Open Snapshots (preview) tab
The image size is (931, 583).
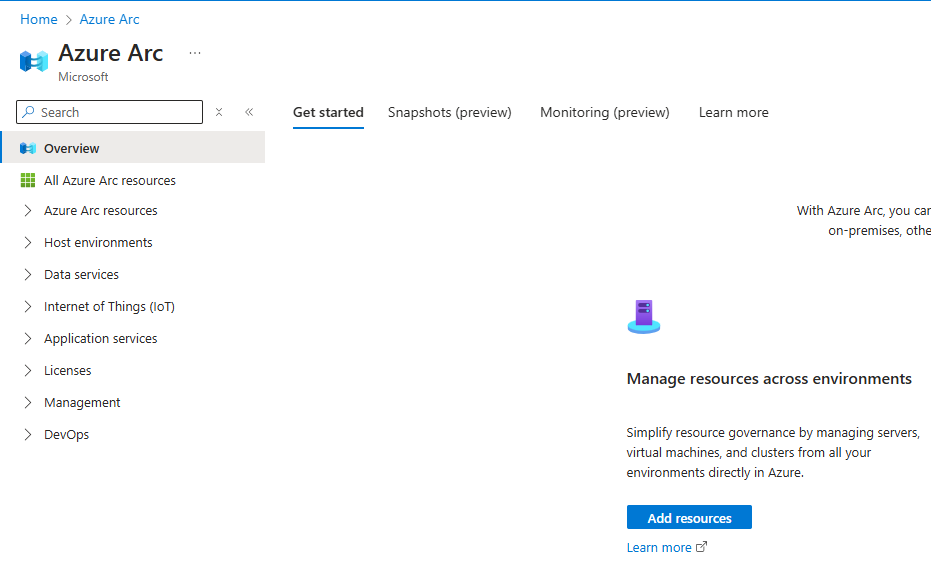pyautogui.click(x=449, y=113)
